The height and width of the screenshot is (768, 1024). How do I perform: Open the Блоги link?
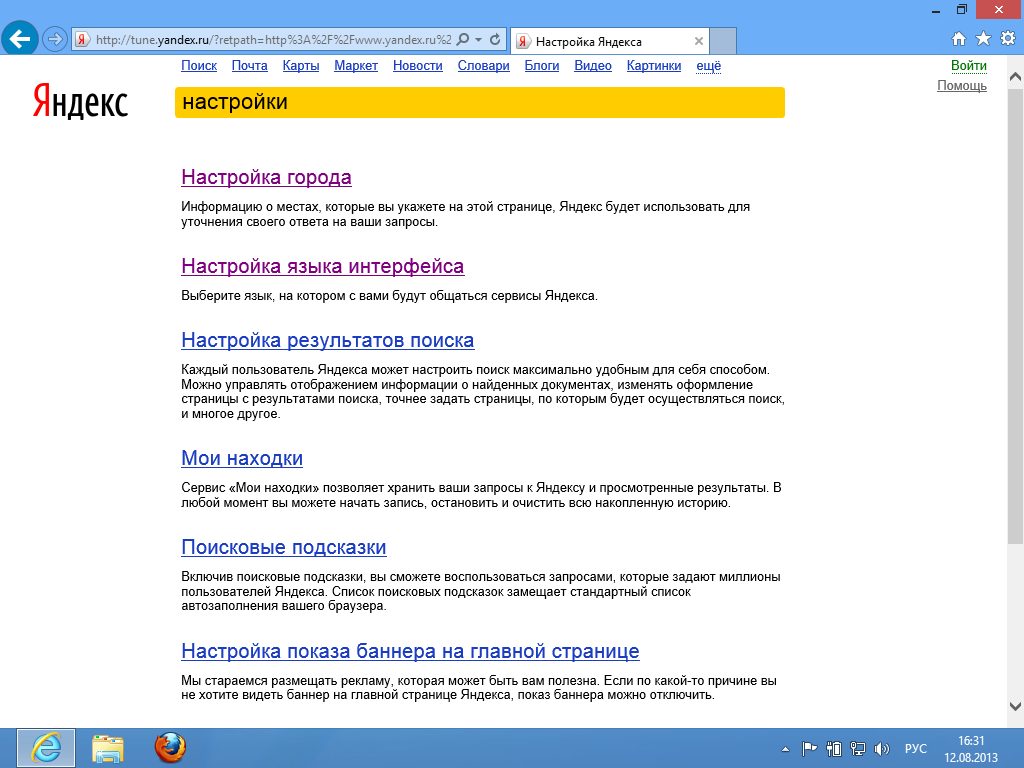[x=542, y=65]
